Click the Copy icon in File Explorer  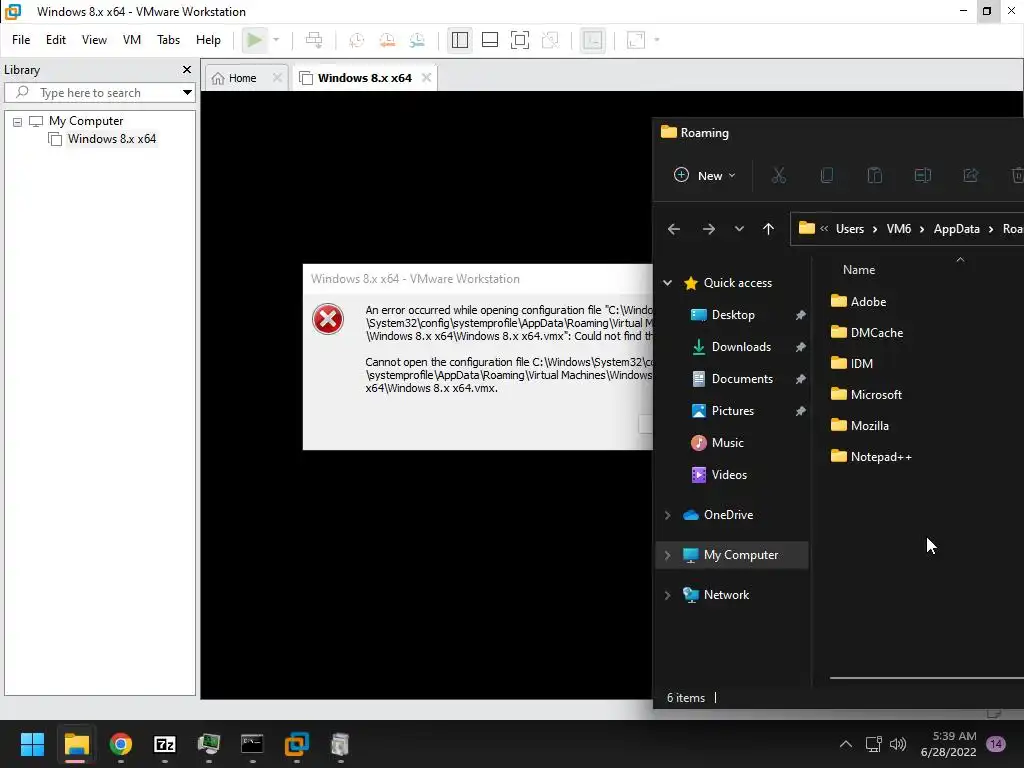[x=827, y=176]
